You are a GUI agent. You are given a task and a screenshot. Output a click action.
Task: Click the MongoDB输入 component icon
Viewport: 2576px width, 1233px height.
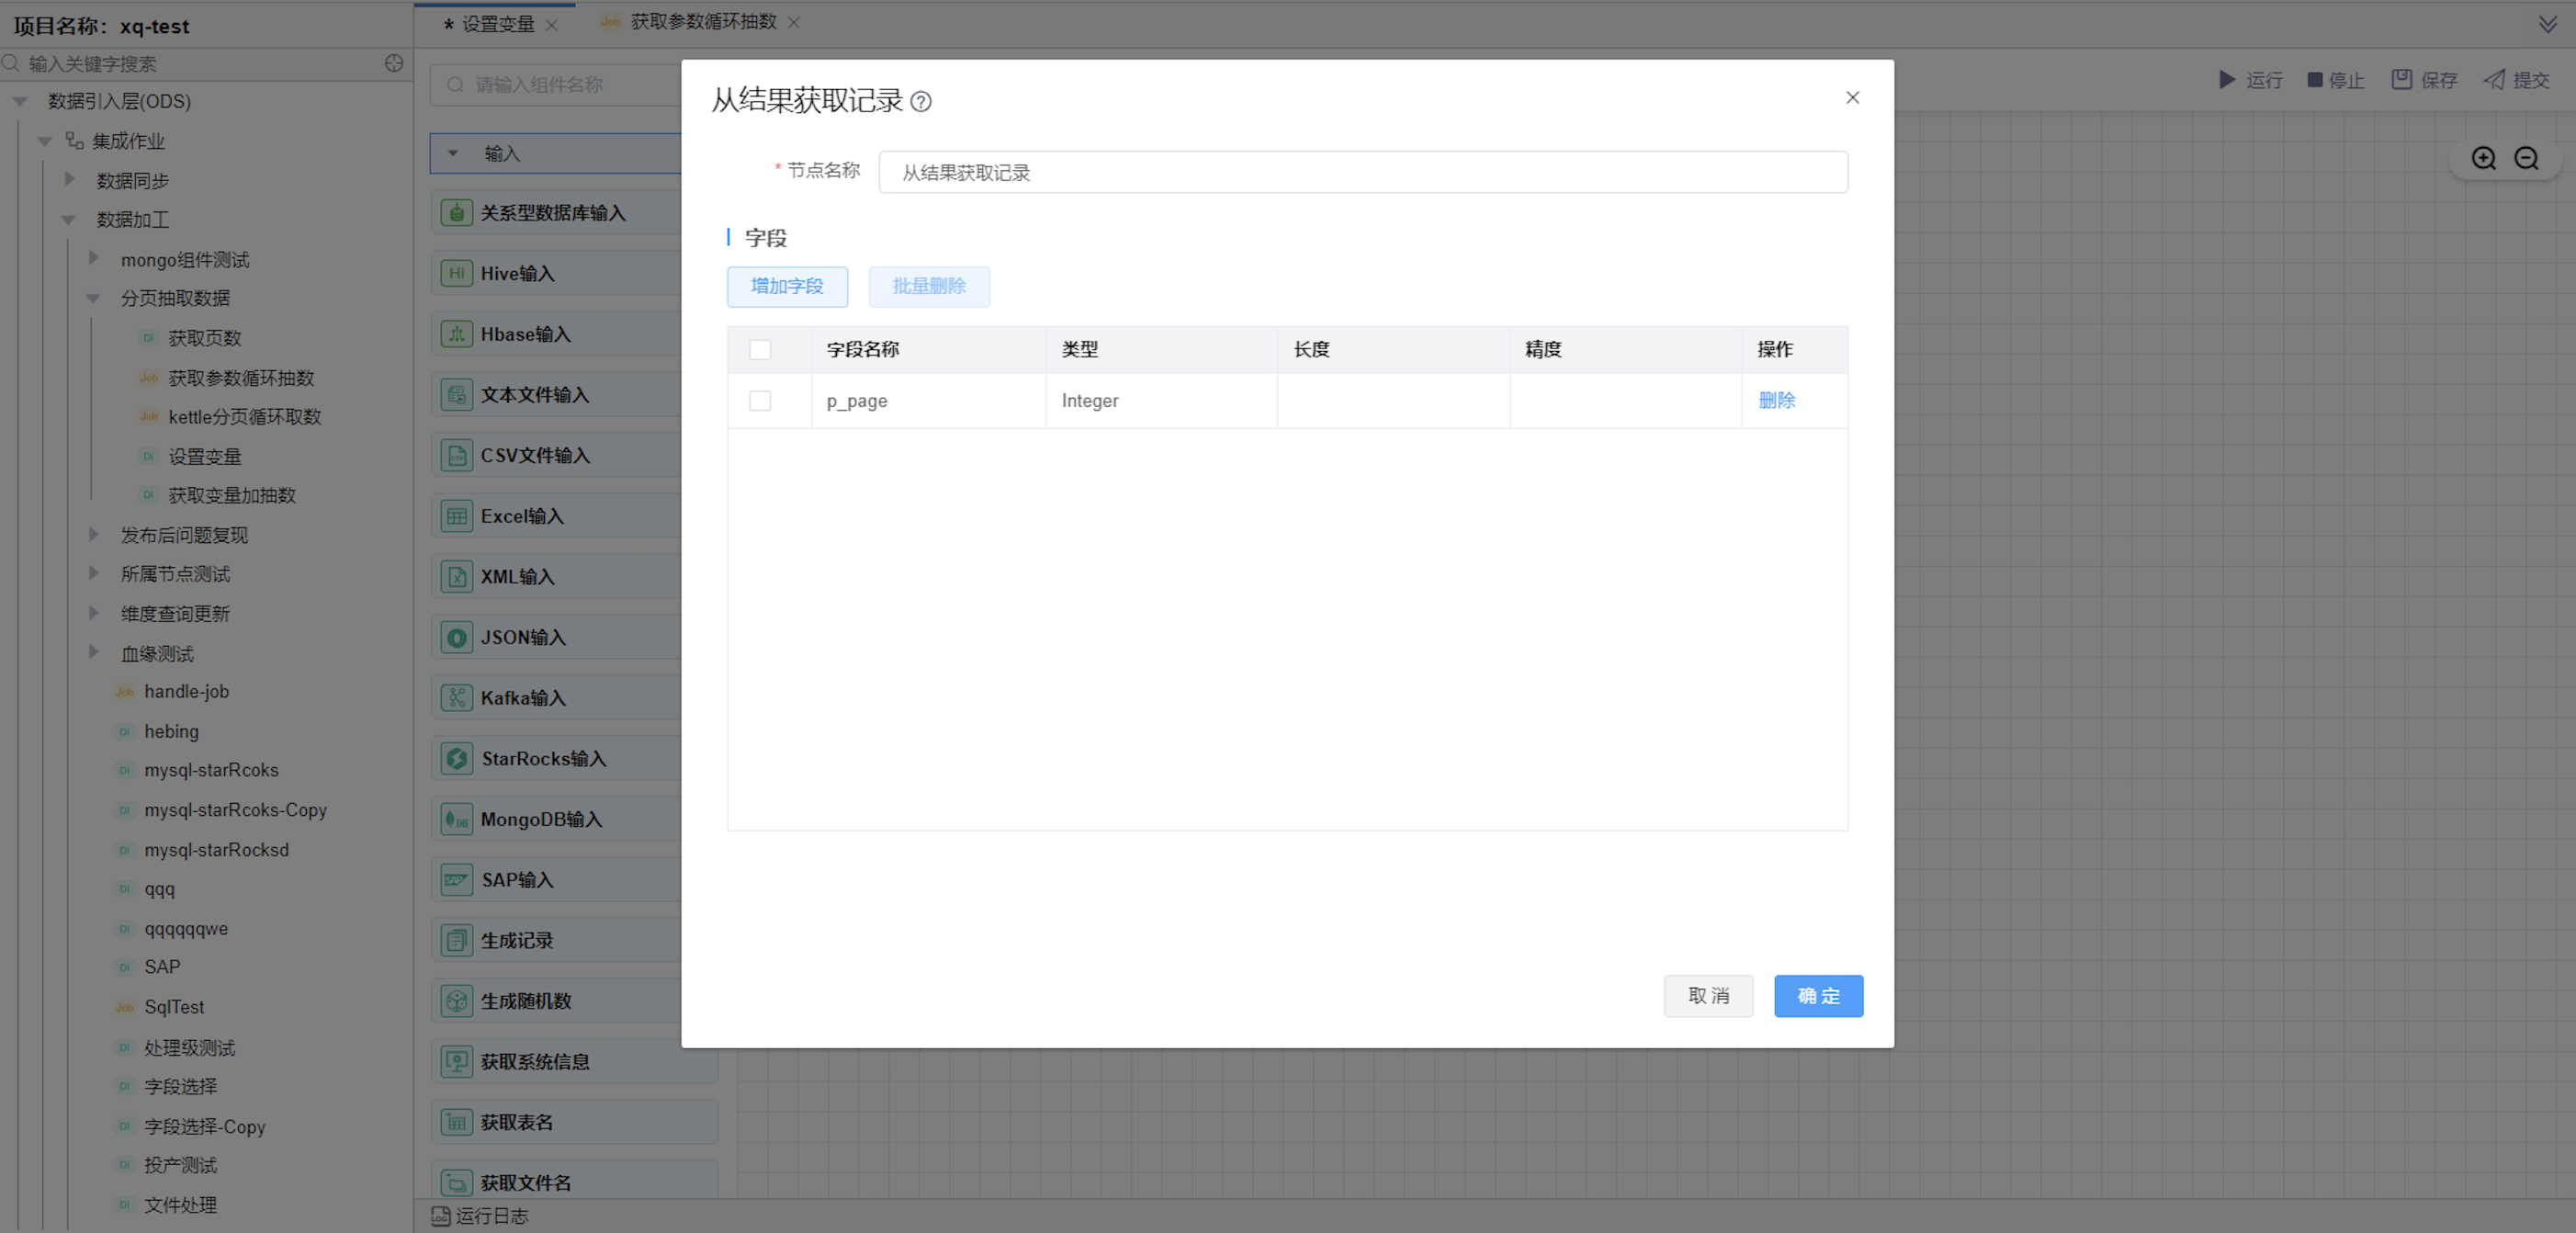[456, 819]
